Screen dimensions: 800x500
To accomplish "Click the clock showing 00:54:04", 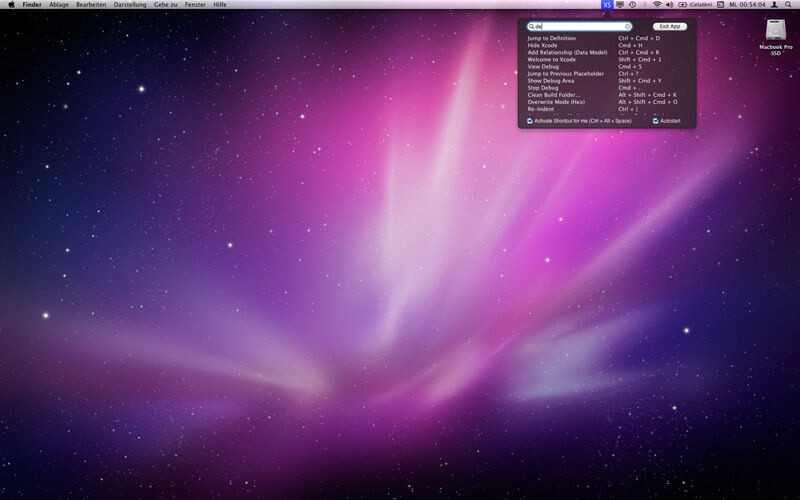I will pyautogui.click(x=747, y=5).
